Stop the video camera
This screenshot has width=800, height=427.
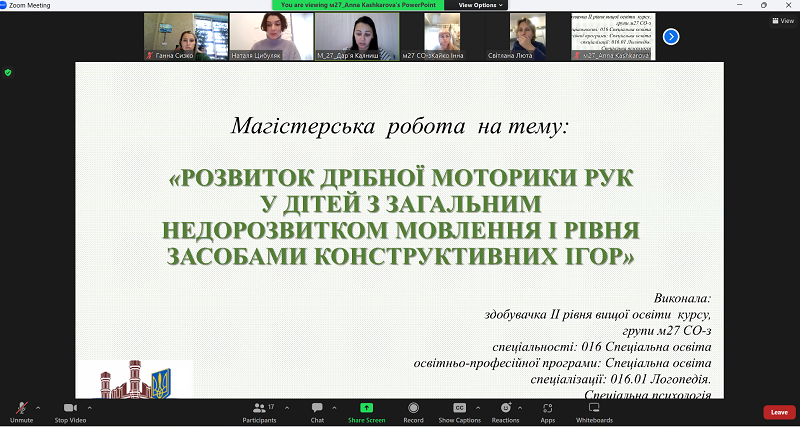[x=69, y=410]
